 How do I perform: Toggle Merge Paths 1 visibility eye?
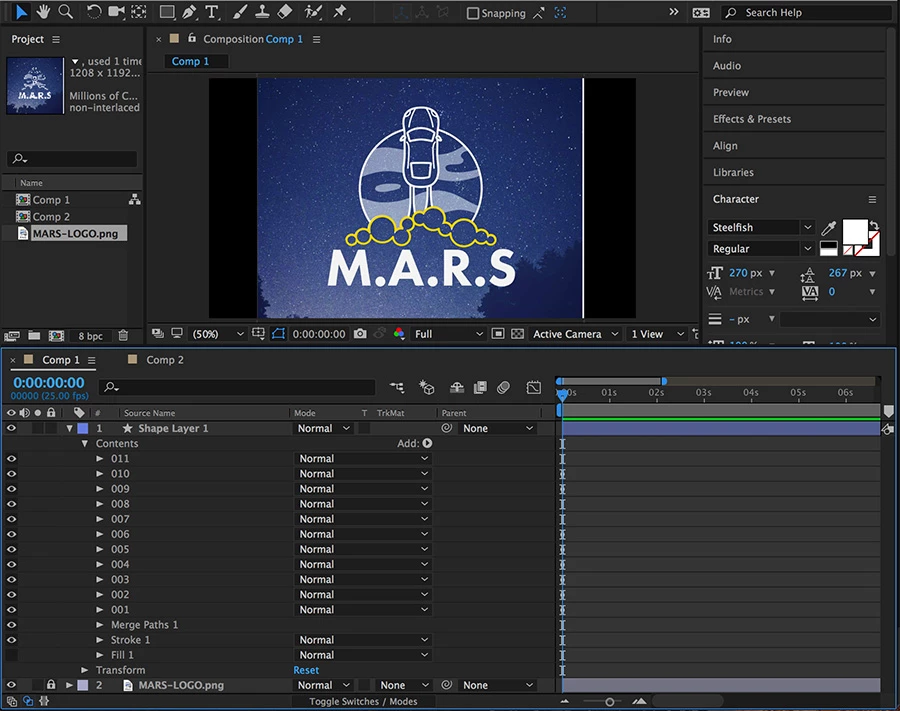pos(11,624)
